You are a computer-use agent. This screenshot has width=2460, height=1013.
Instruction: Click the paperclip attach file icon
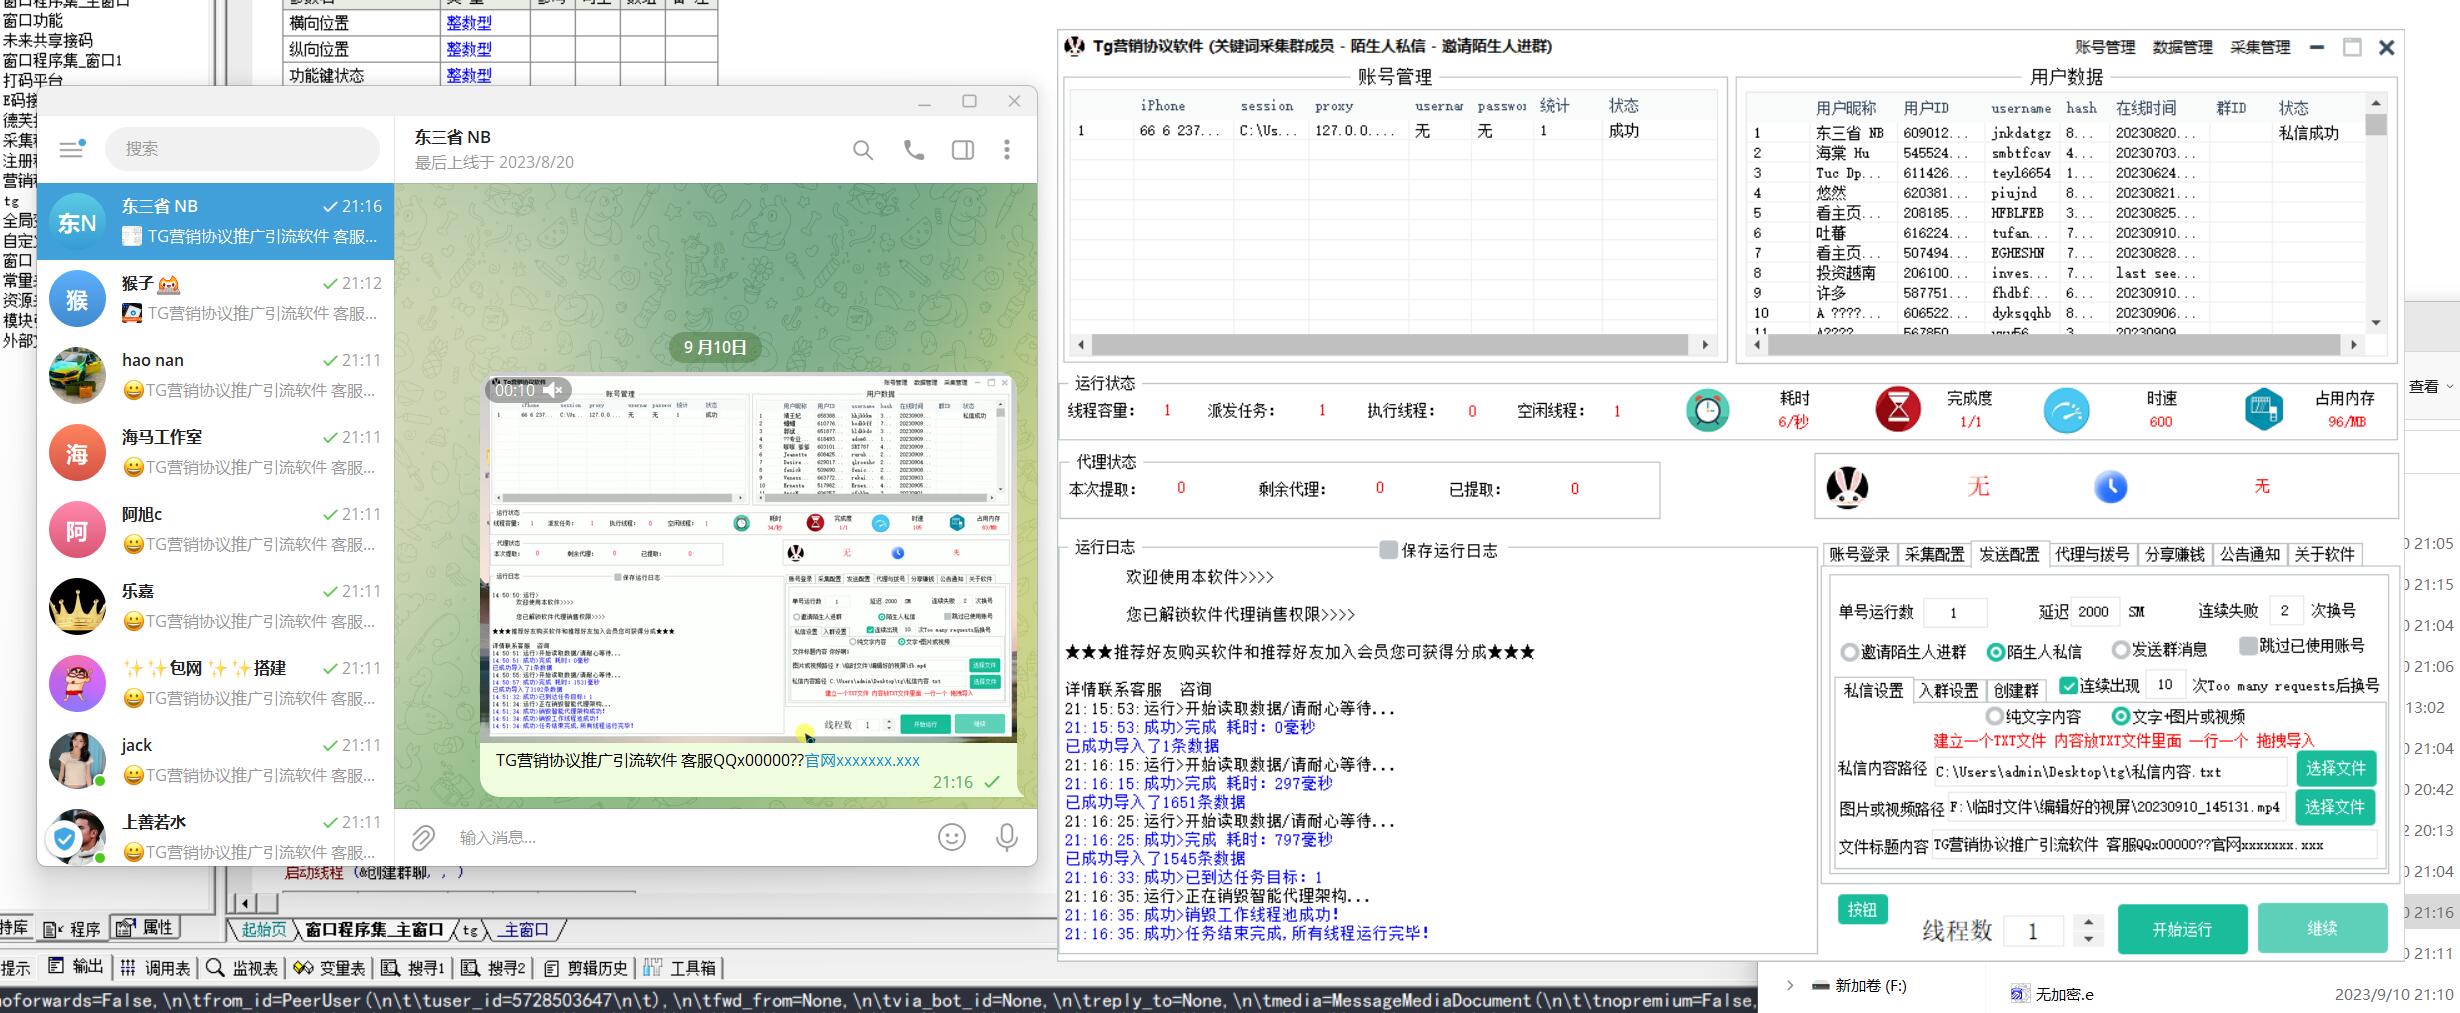(423, 837)
